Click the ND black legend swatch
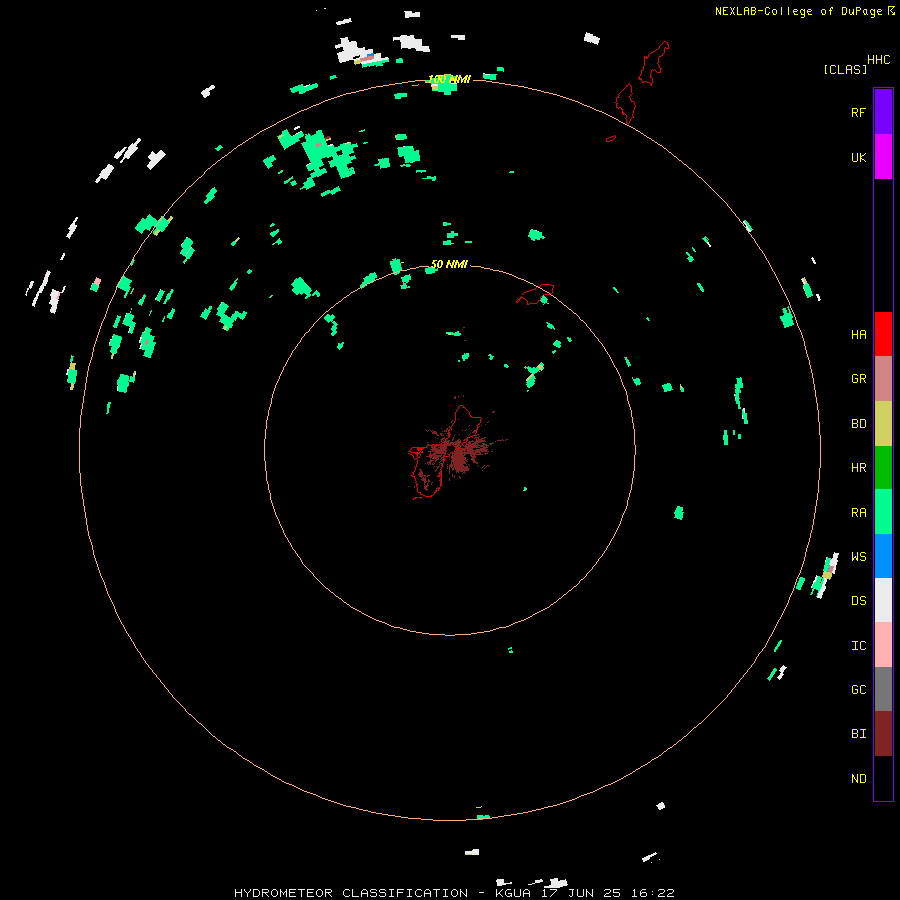This screenshot has height=900, width=900. 883,778
